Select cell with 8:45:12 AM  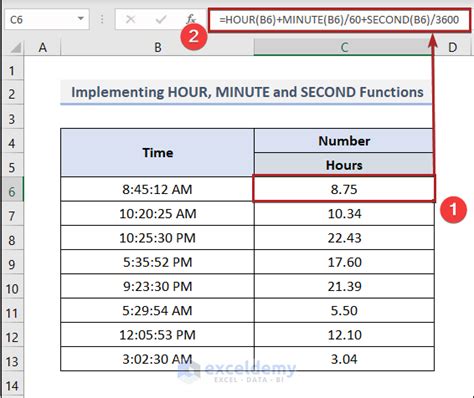click(157, 189)
